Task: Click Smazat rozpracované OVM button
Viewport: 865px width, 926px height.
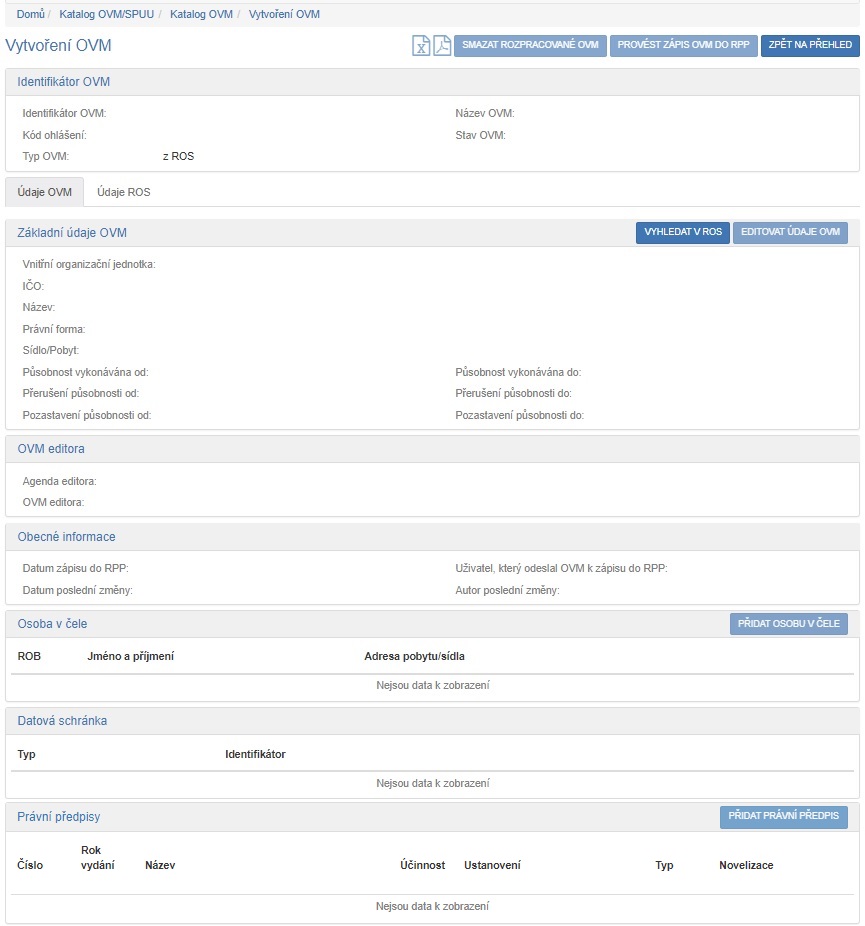Action: click(530, 46)
